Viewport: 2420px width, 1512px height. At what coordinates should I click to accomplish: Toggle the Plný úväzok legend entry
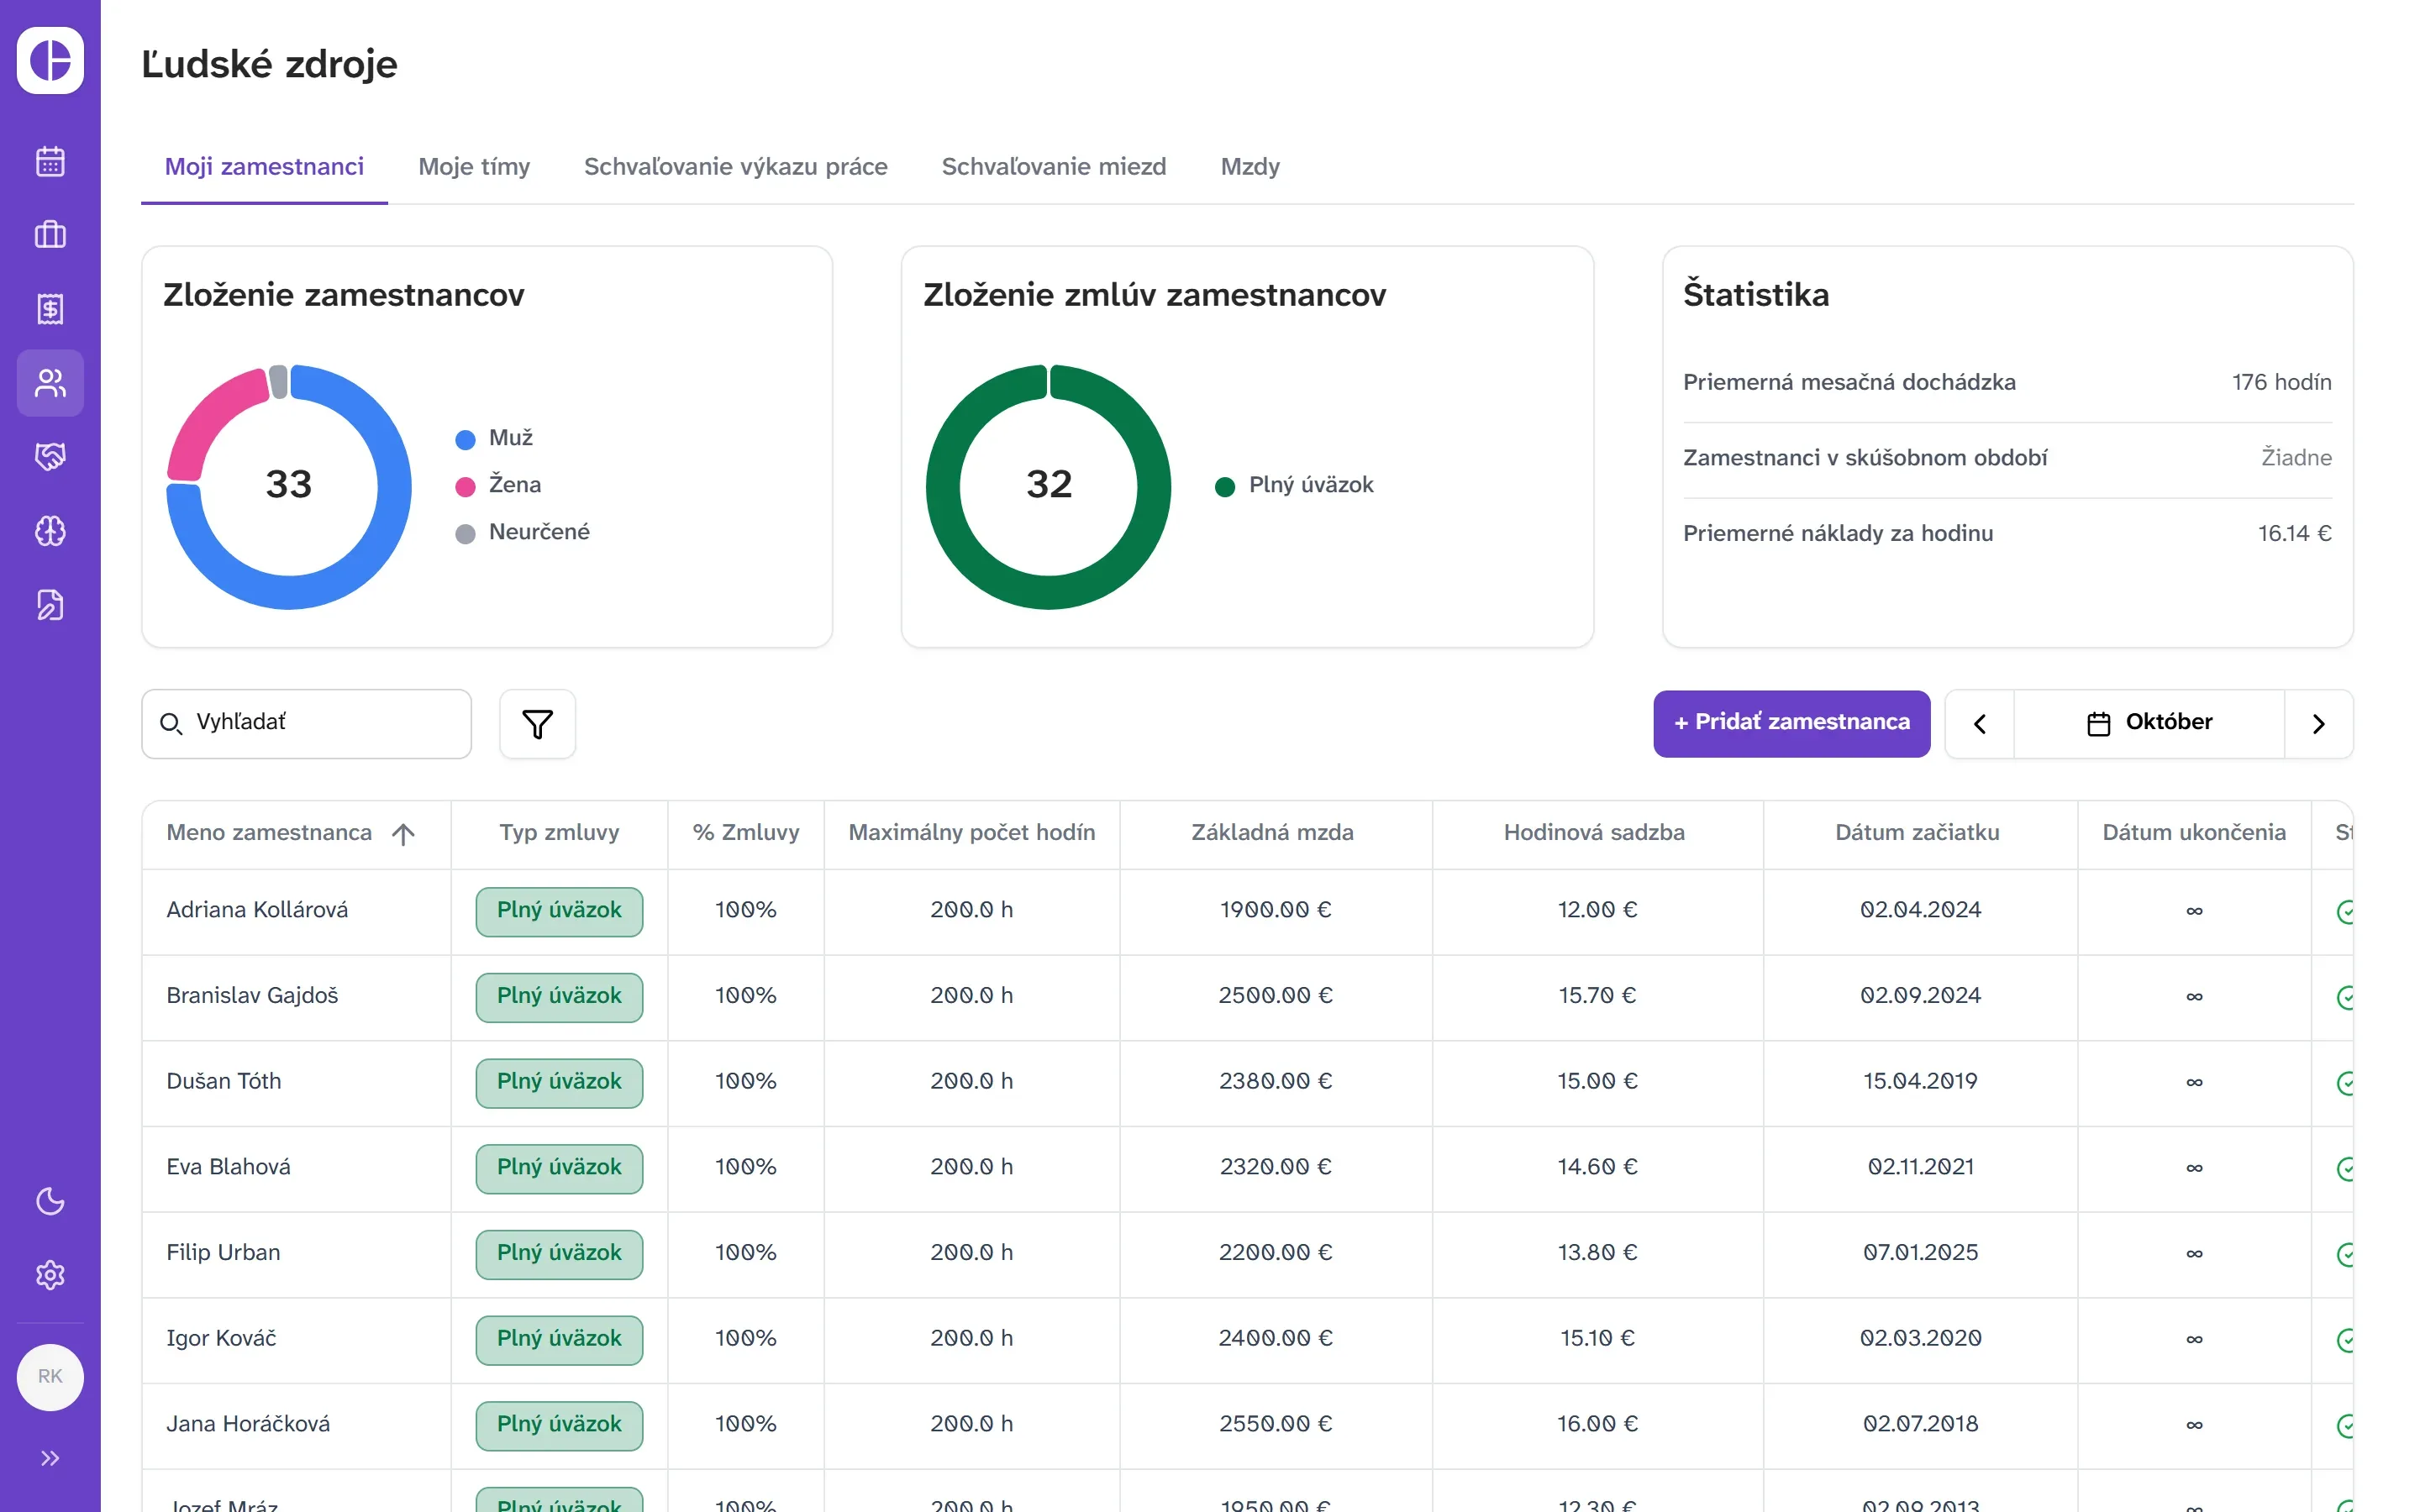(x=1294, y=486)
